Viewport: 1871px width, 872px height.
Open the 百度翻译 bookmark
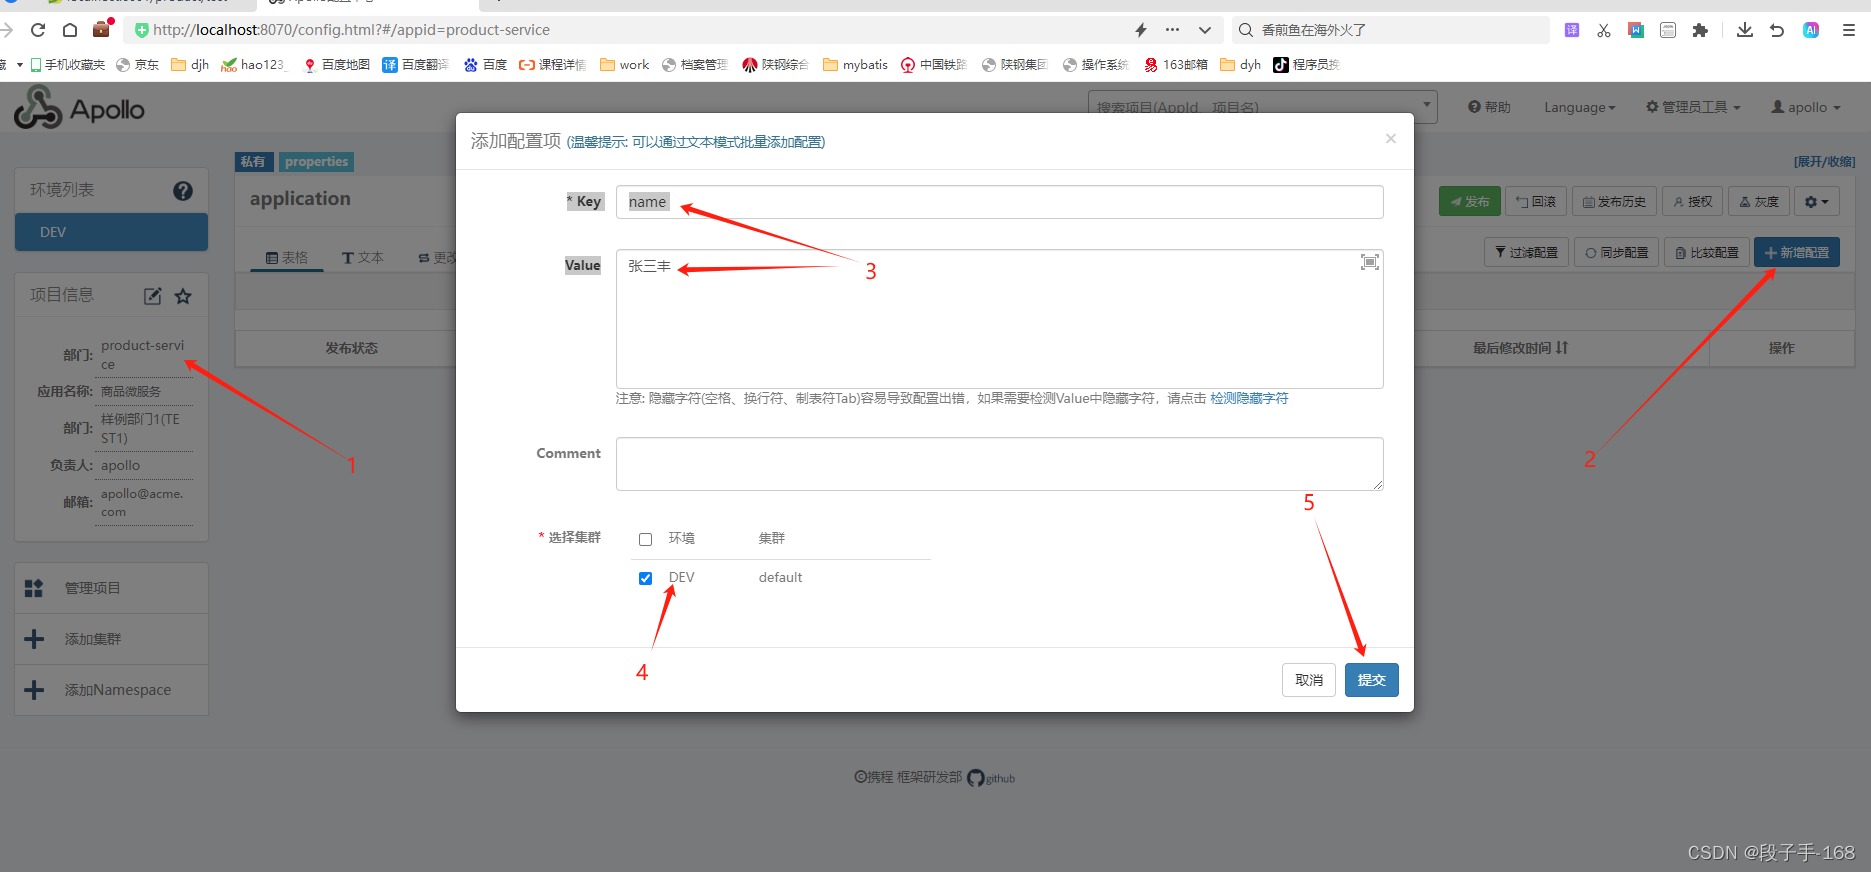(x=415, y=65)
